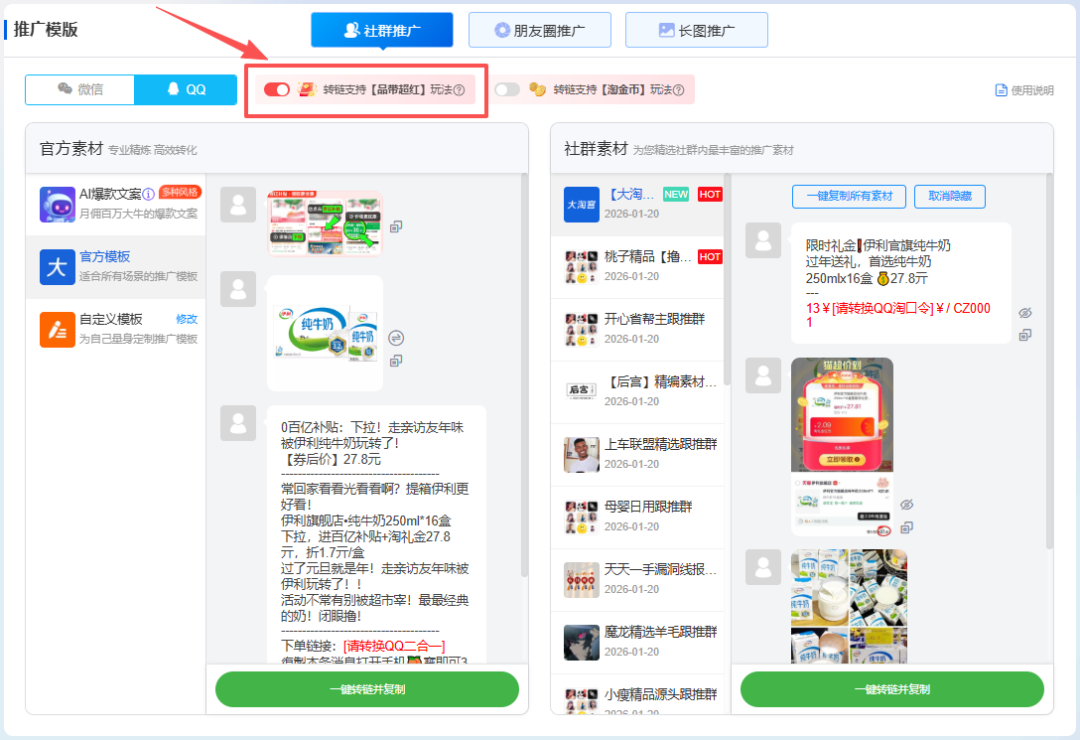Copy the promo collage image in official materials
Screen dimensions: 1080x740
pos(396,227)
